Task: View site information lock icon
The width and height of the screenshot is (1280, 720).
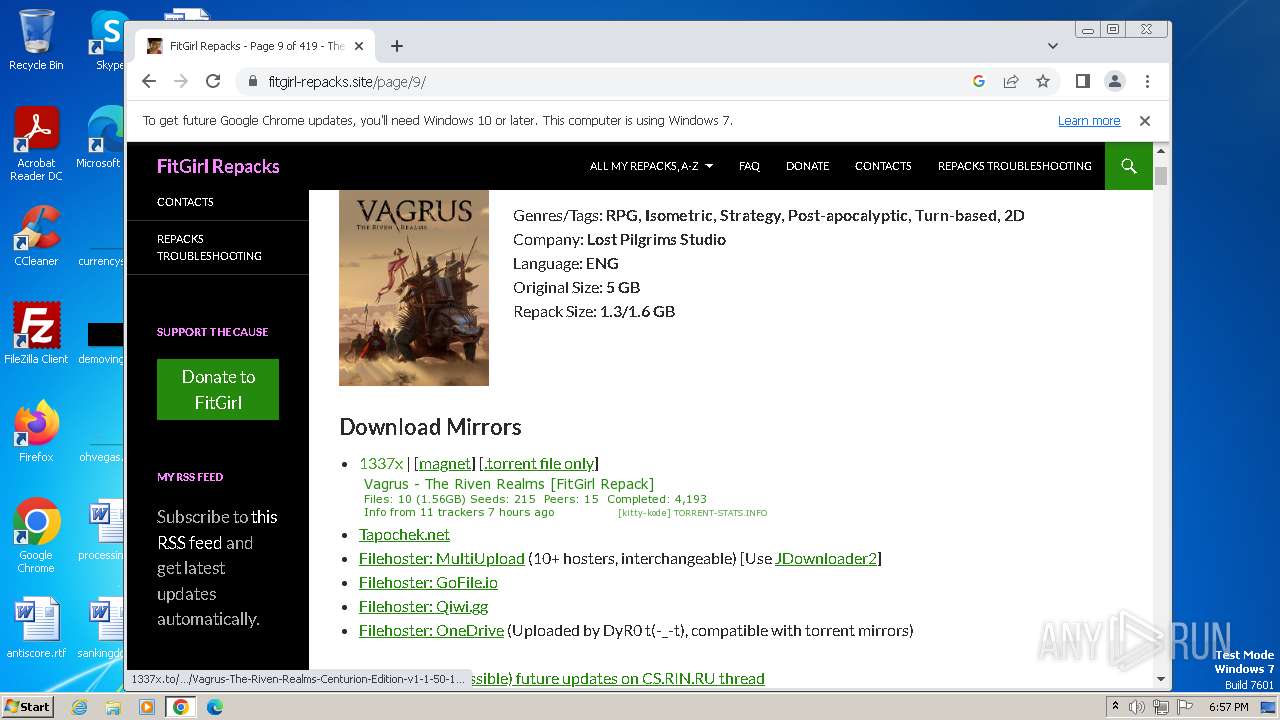Action: (x=252, y=82)
